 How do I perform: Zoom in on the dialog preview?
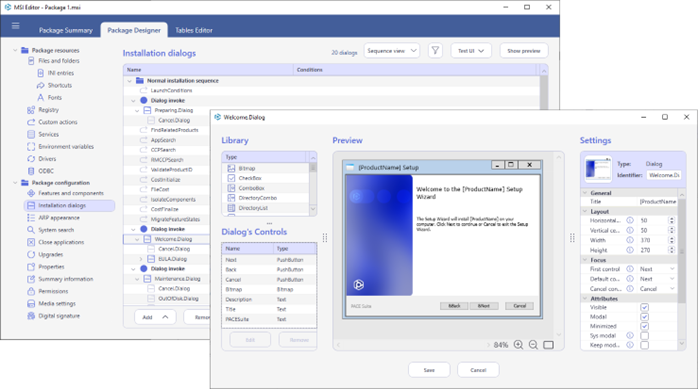point(518,345)
